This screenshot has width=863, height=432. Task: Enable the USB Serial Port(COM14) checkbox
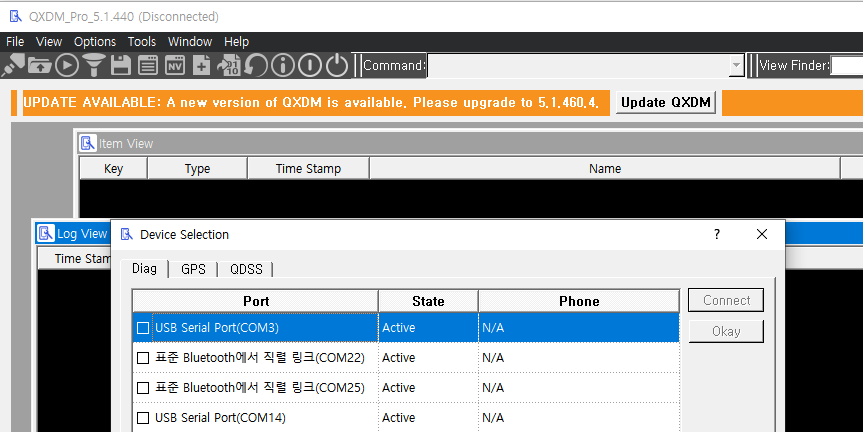pyautogui.click(x=143, y=418)
